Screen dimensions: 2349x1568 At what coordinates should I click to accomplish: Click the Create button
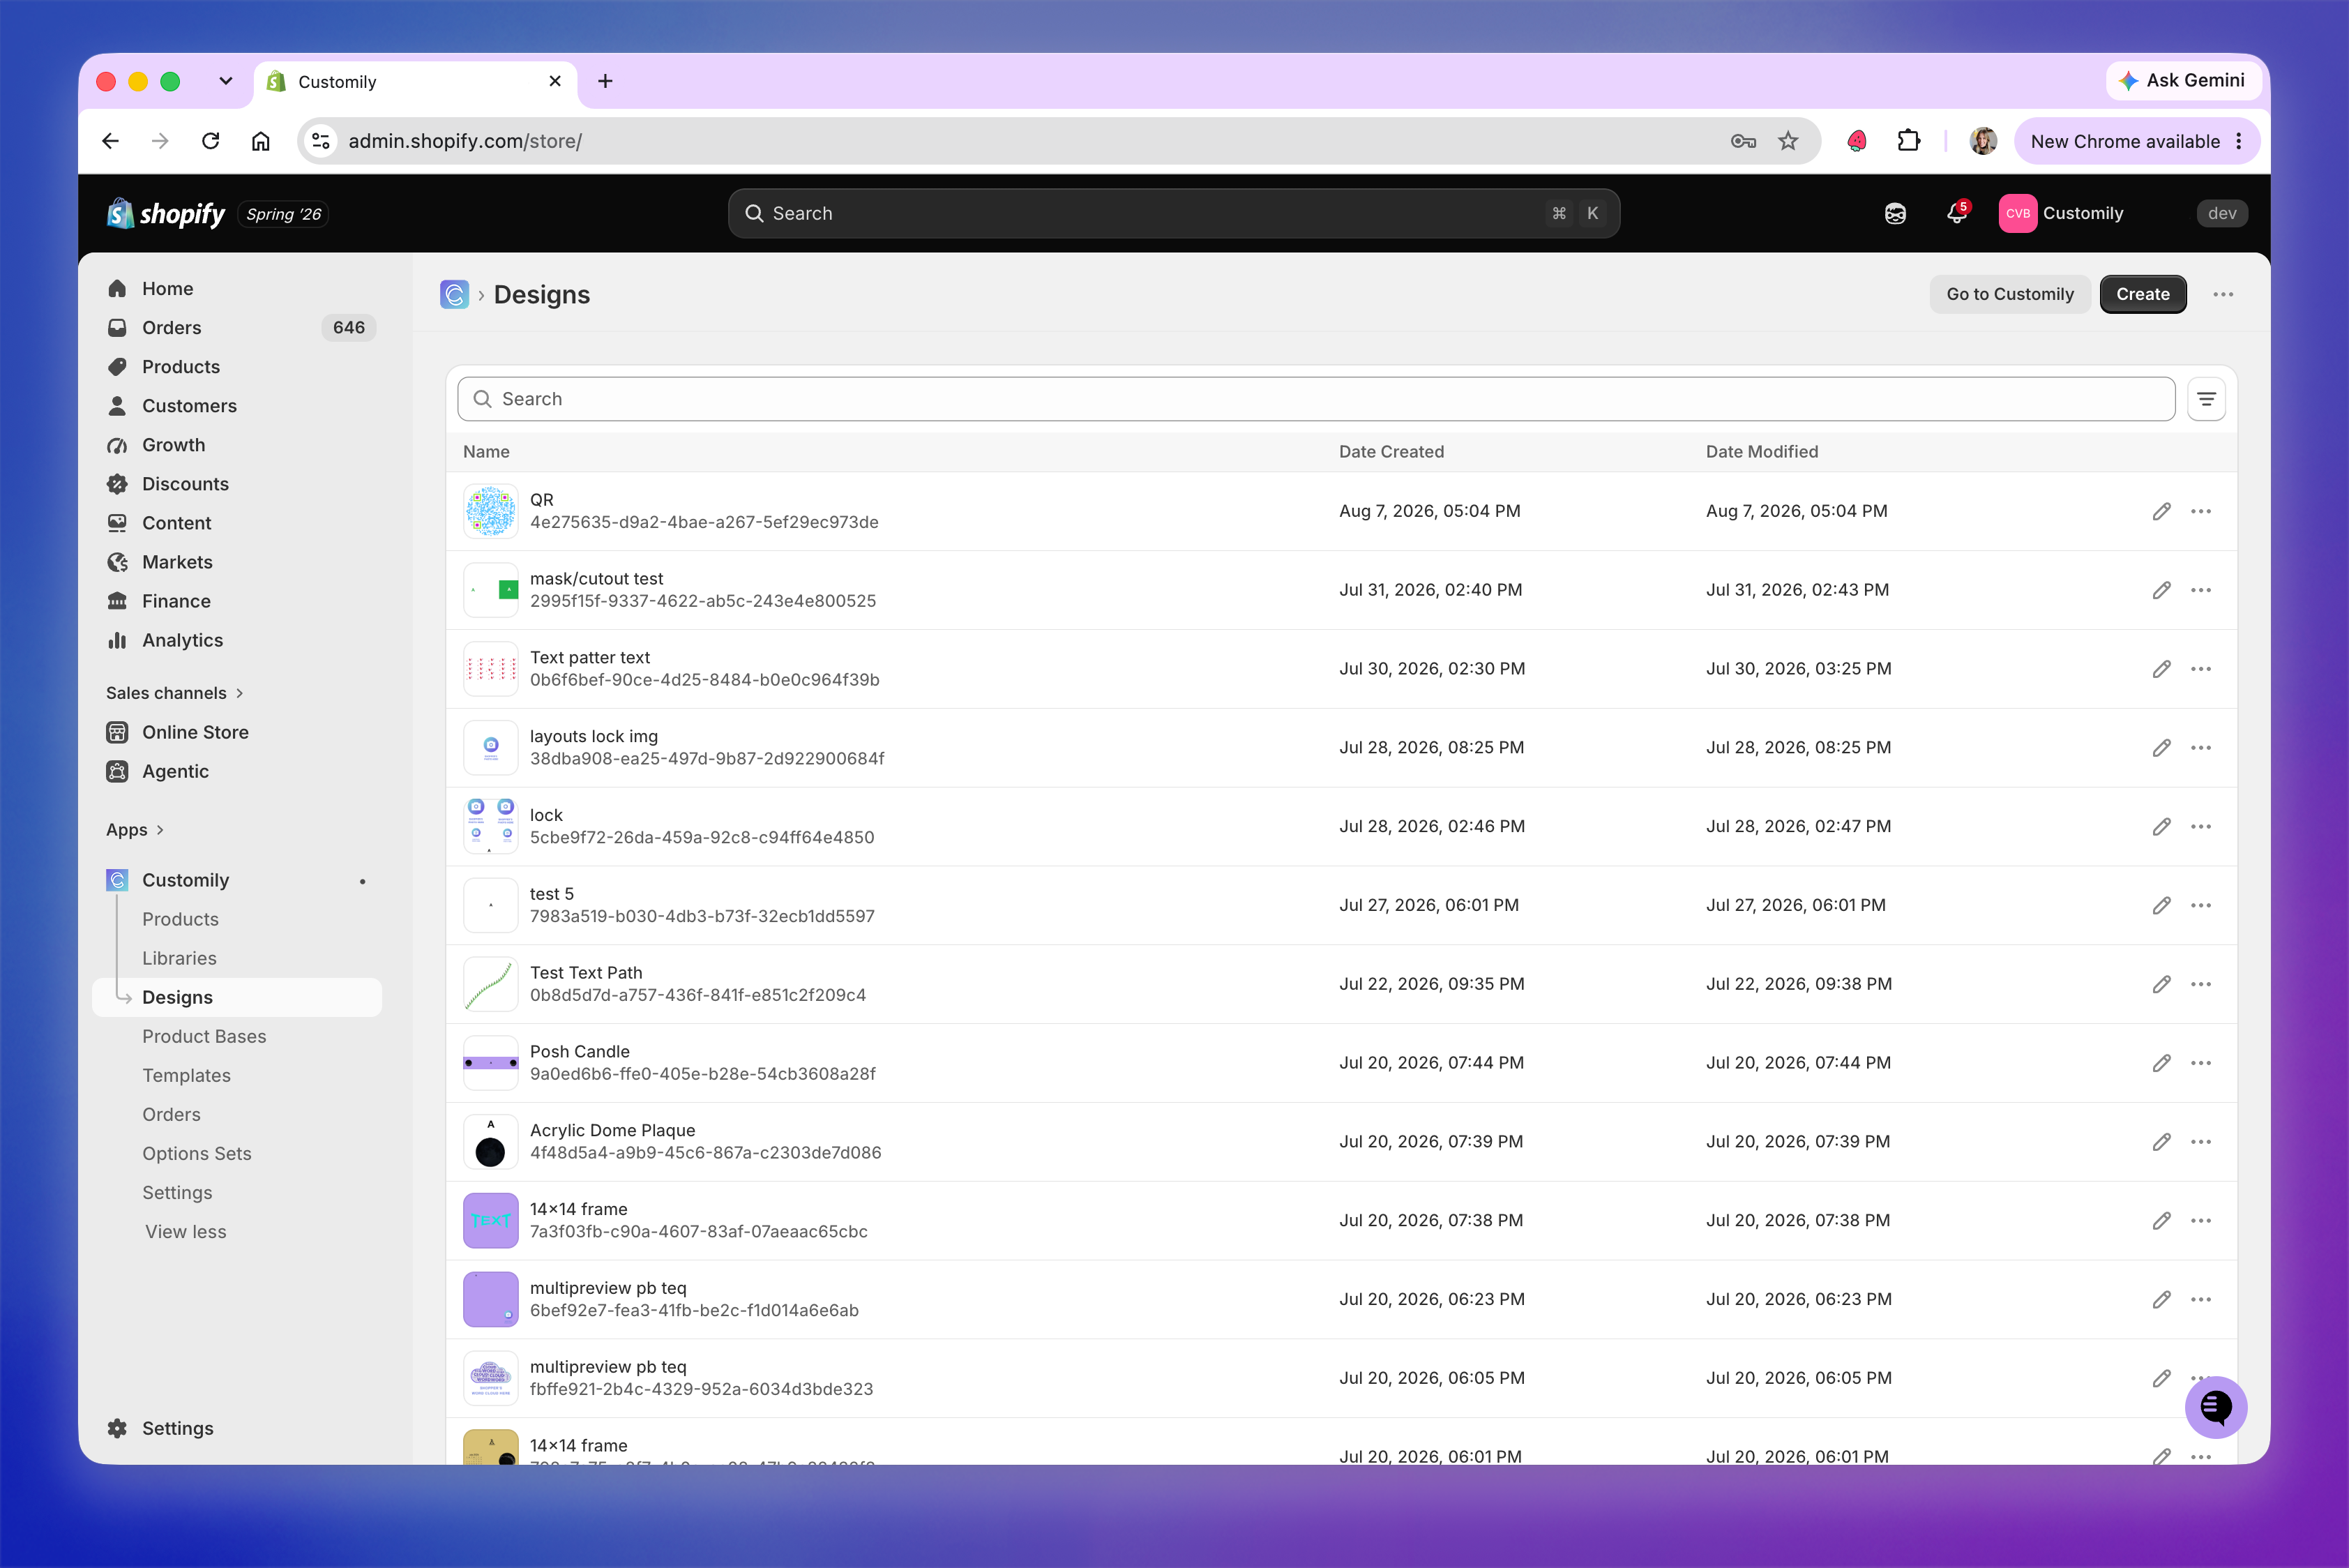click(x=2142, y=294)
